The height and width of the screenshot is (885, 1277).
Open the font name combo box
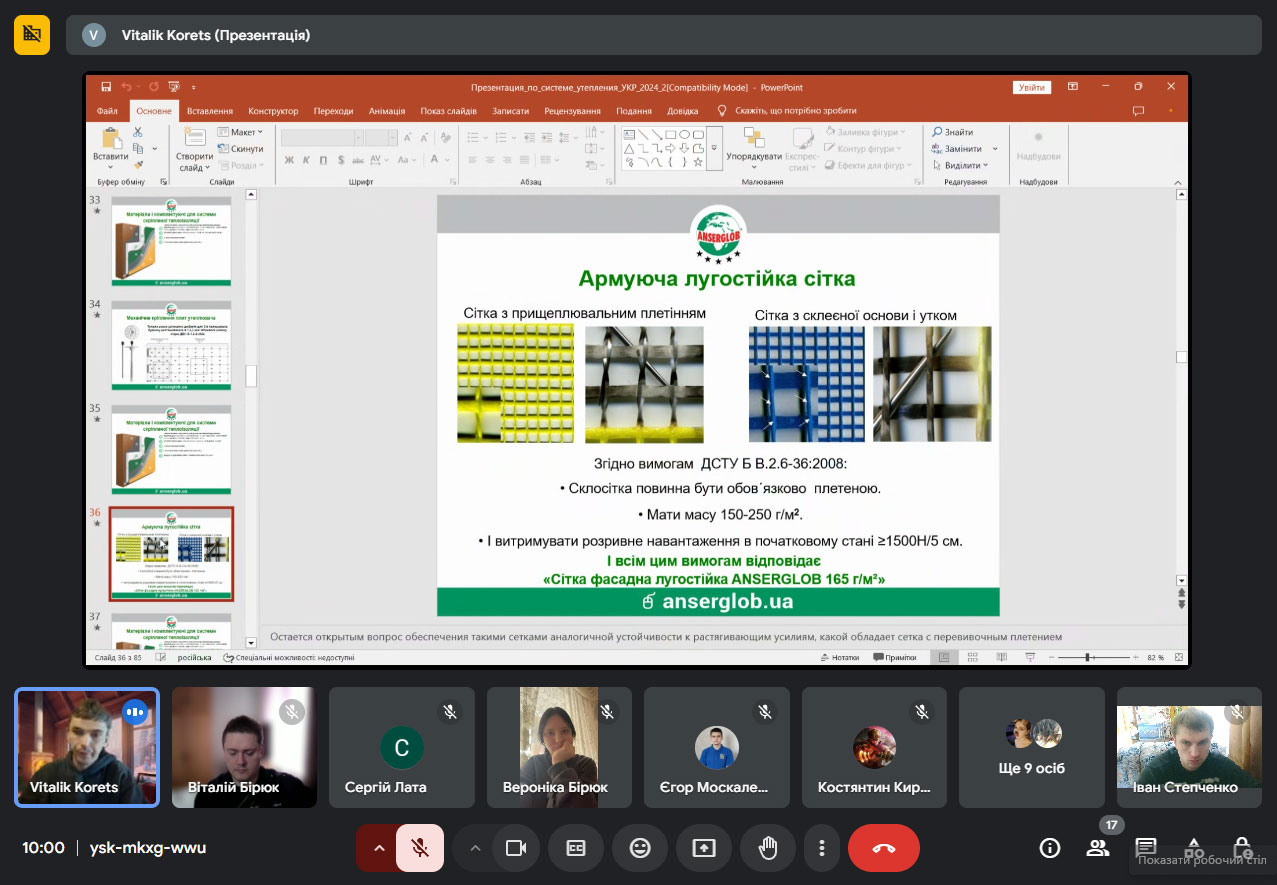click(x=320, y=138)
